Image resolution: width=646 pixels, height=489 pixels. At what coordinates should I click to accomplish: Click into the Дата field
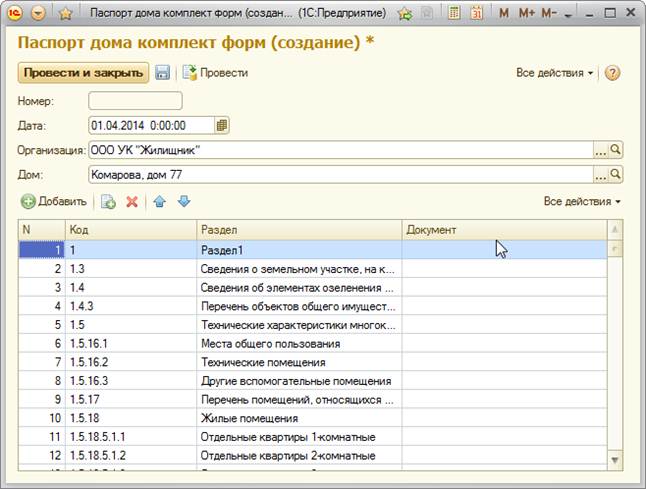click(x=151, y=125)
